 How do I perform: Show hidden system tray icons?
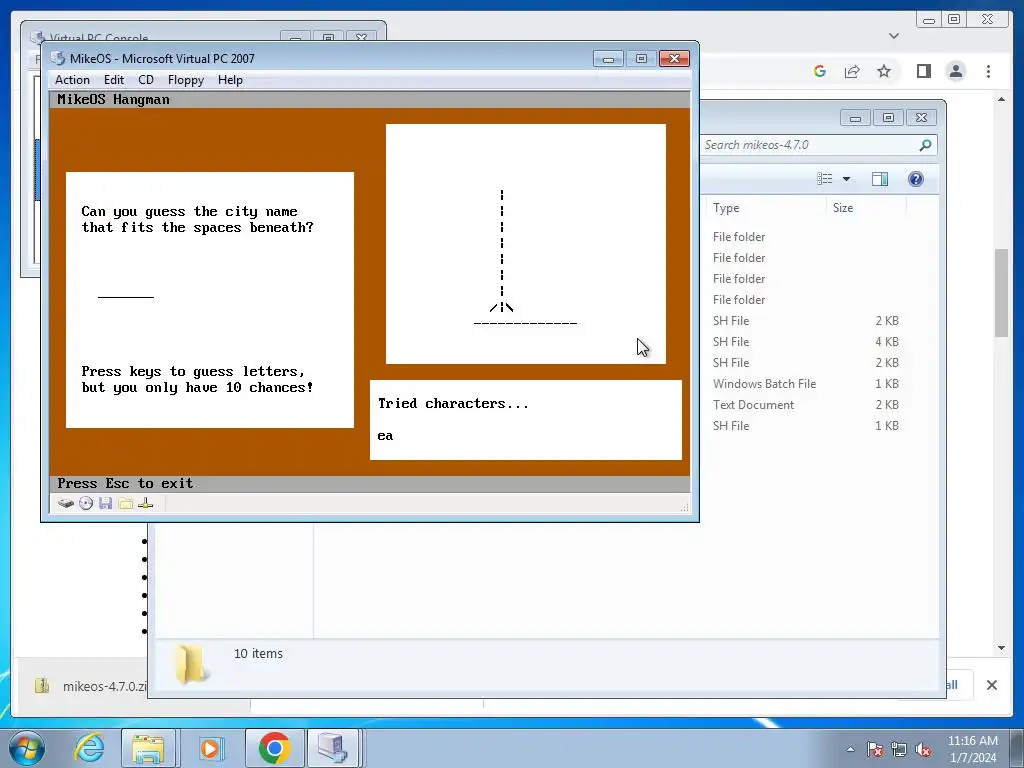pyautogui.click(x=850, y=749)
